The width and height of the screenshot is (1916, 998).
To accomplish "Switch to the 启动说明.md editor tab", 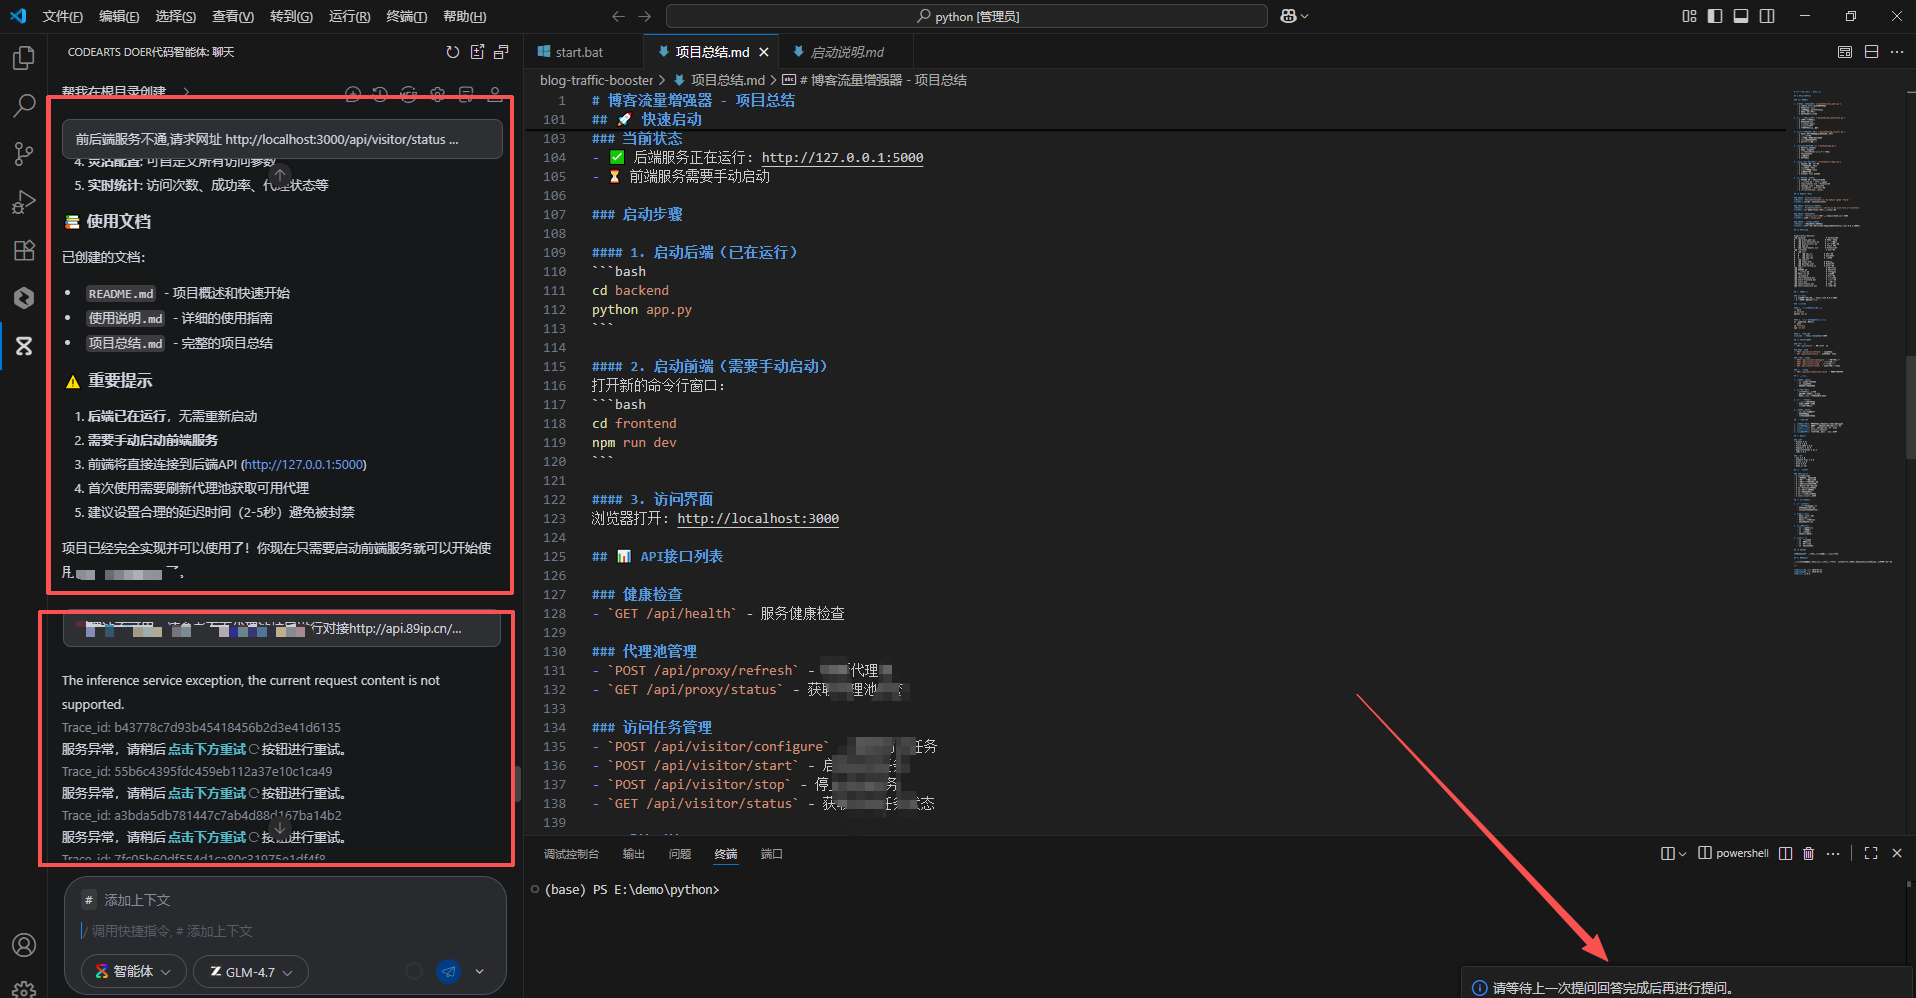I will point(847,52).
